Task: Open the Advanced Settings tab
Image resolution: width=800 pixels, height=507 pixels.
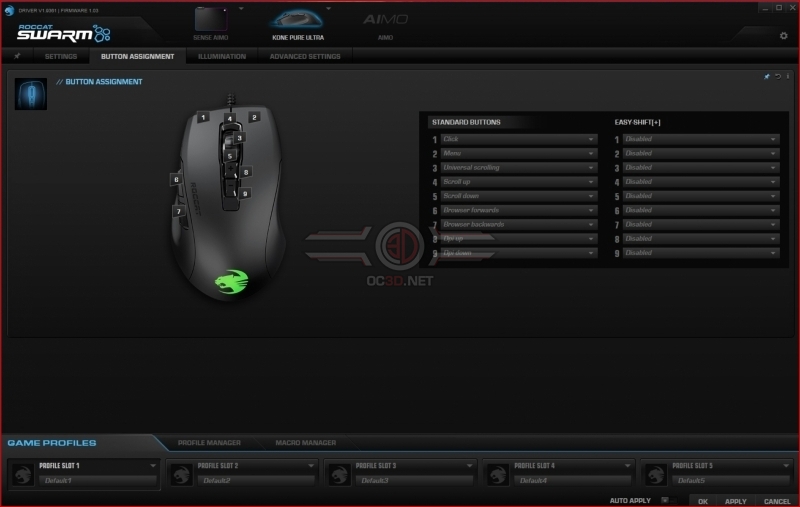Action: coord(305,56)
